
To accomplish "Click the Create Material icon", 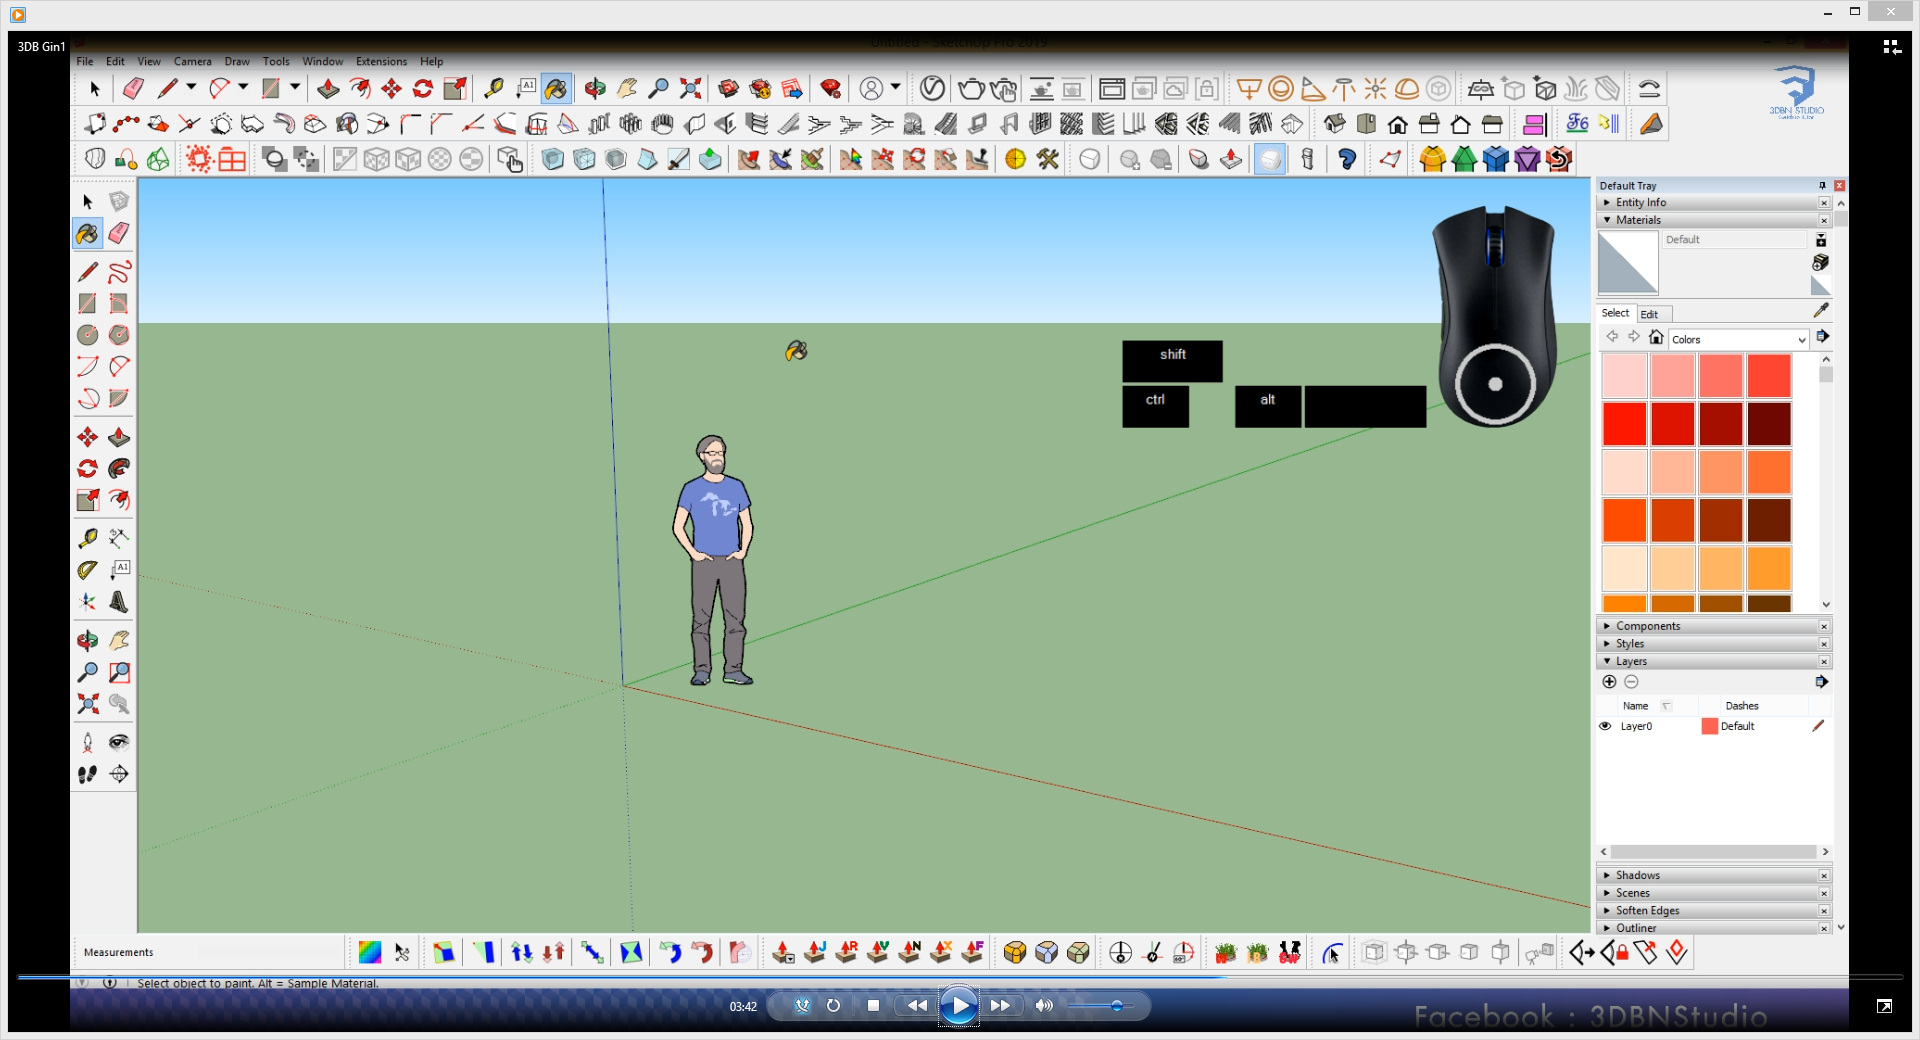I will 1821,262.
